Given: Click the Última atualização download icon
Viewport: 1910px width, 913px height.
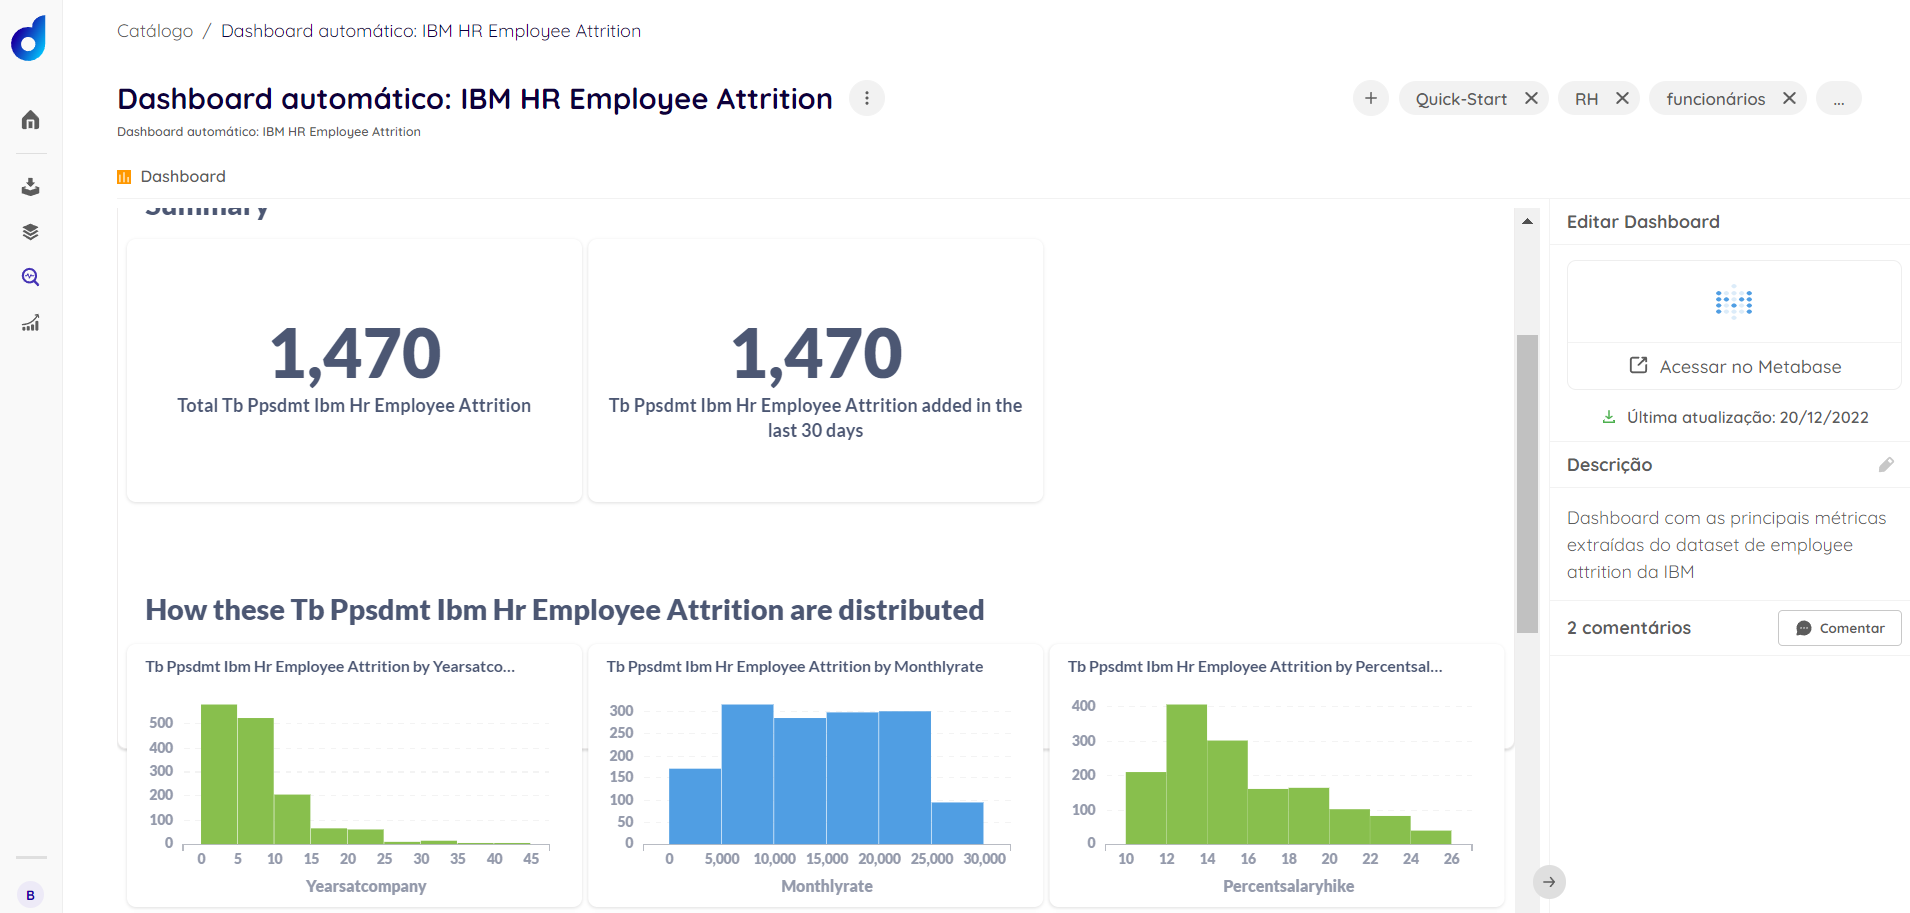Looking at the screenshot, I should [1609, 417].
